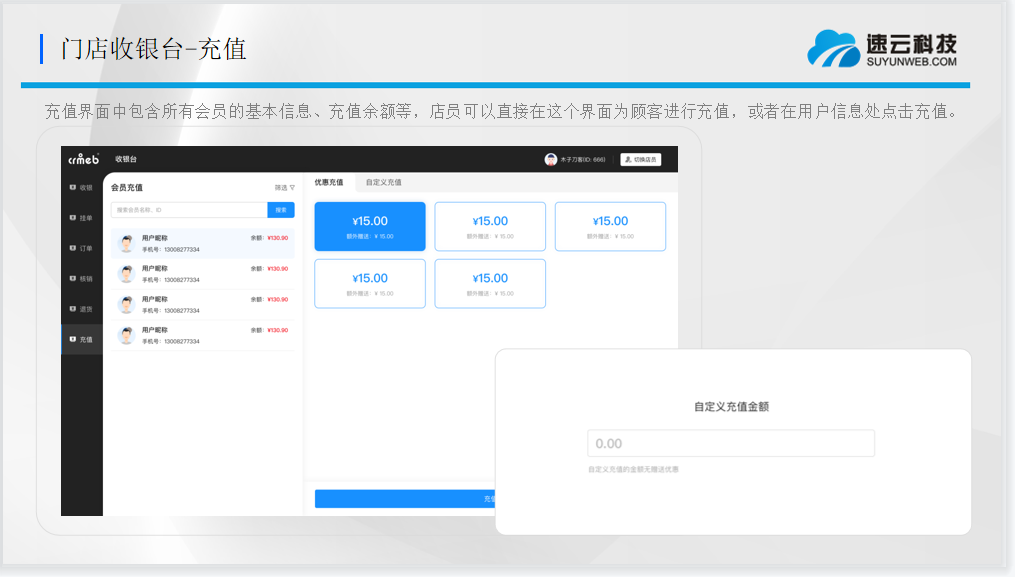Select the highlighted ¥15.00 recharge option

[x=370, y=226]
